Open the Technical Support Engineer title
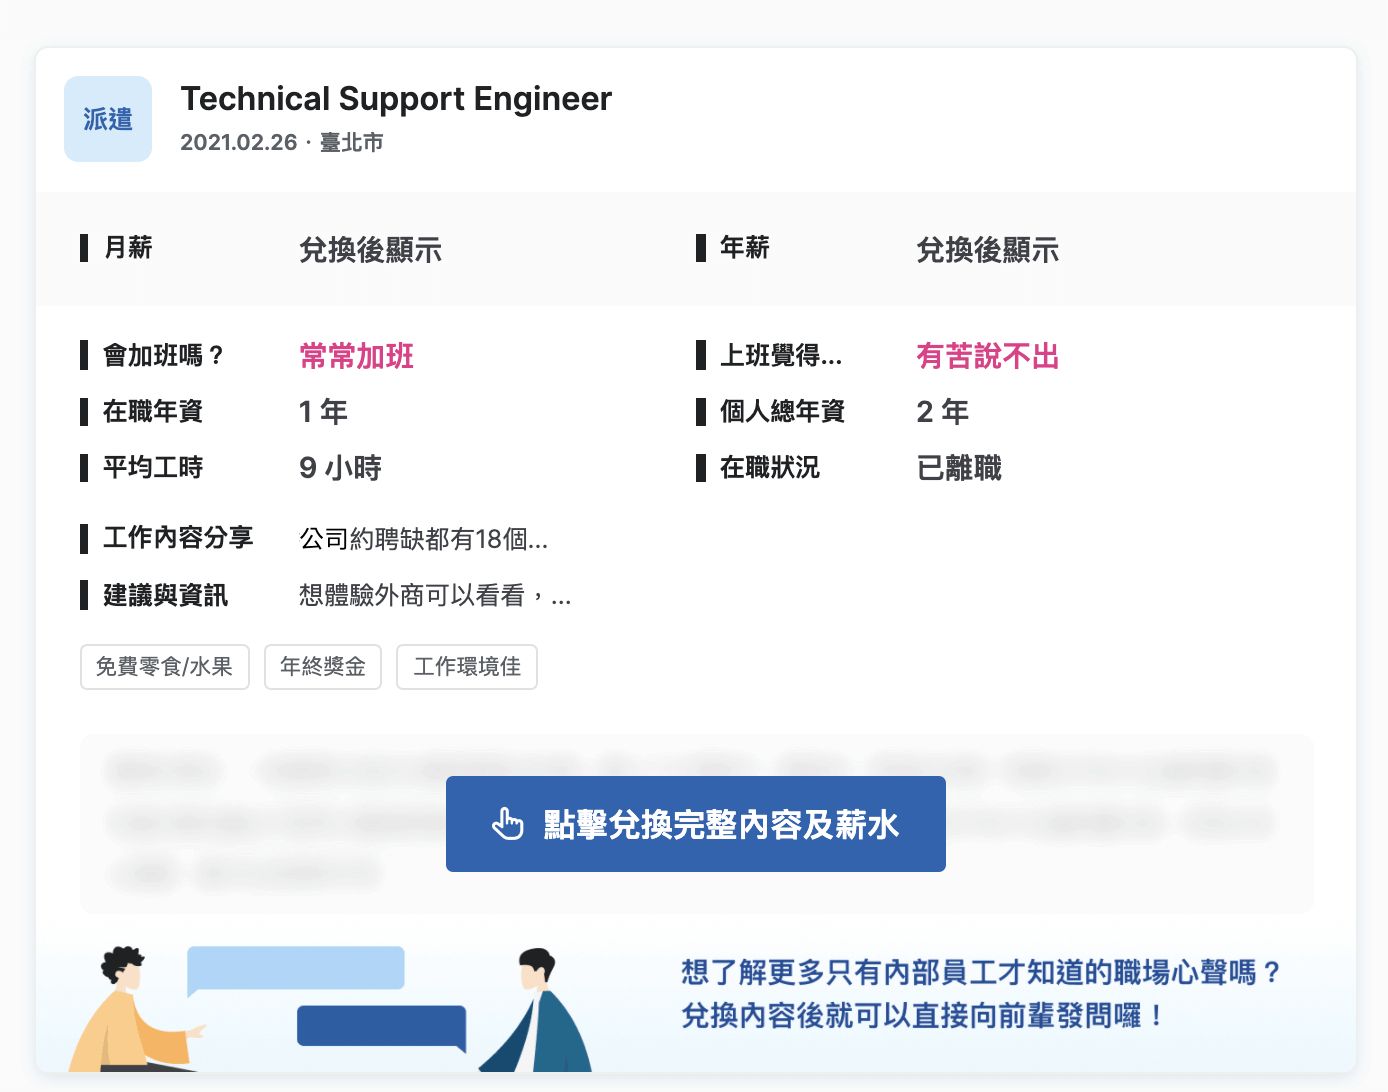 [396, 99]
